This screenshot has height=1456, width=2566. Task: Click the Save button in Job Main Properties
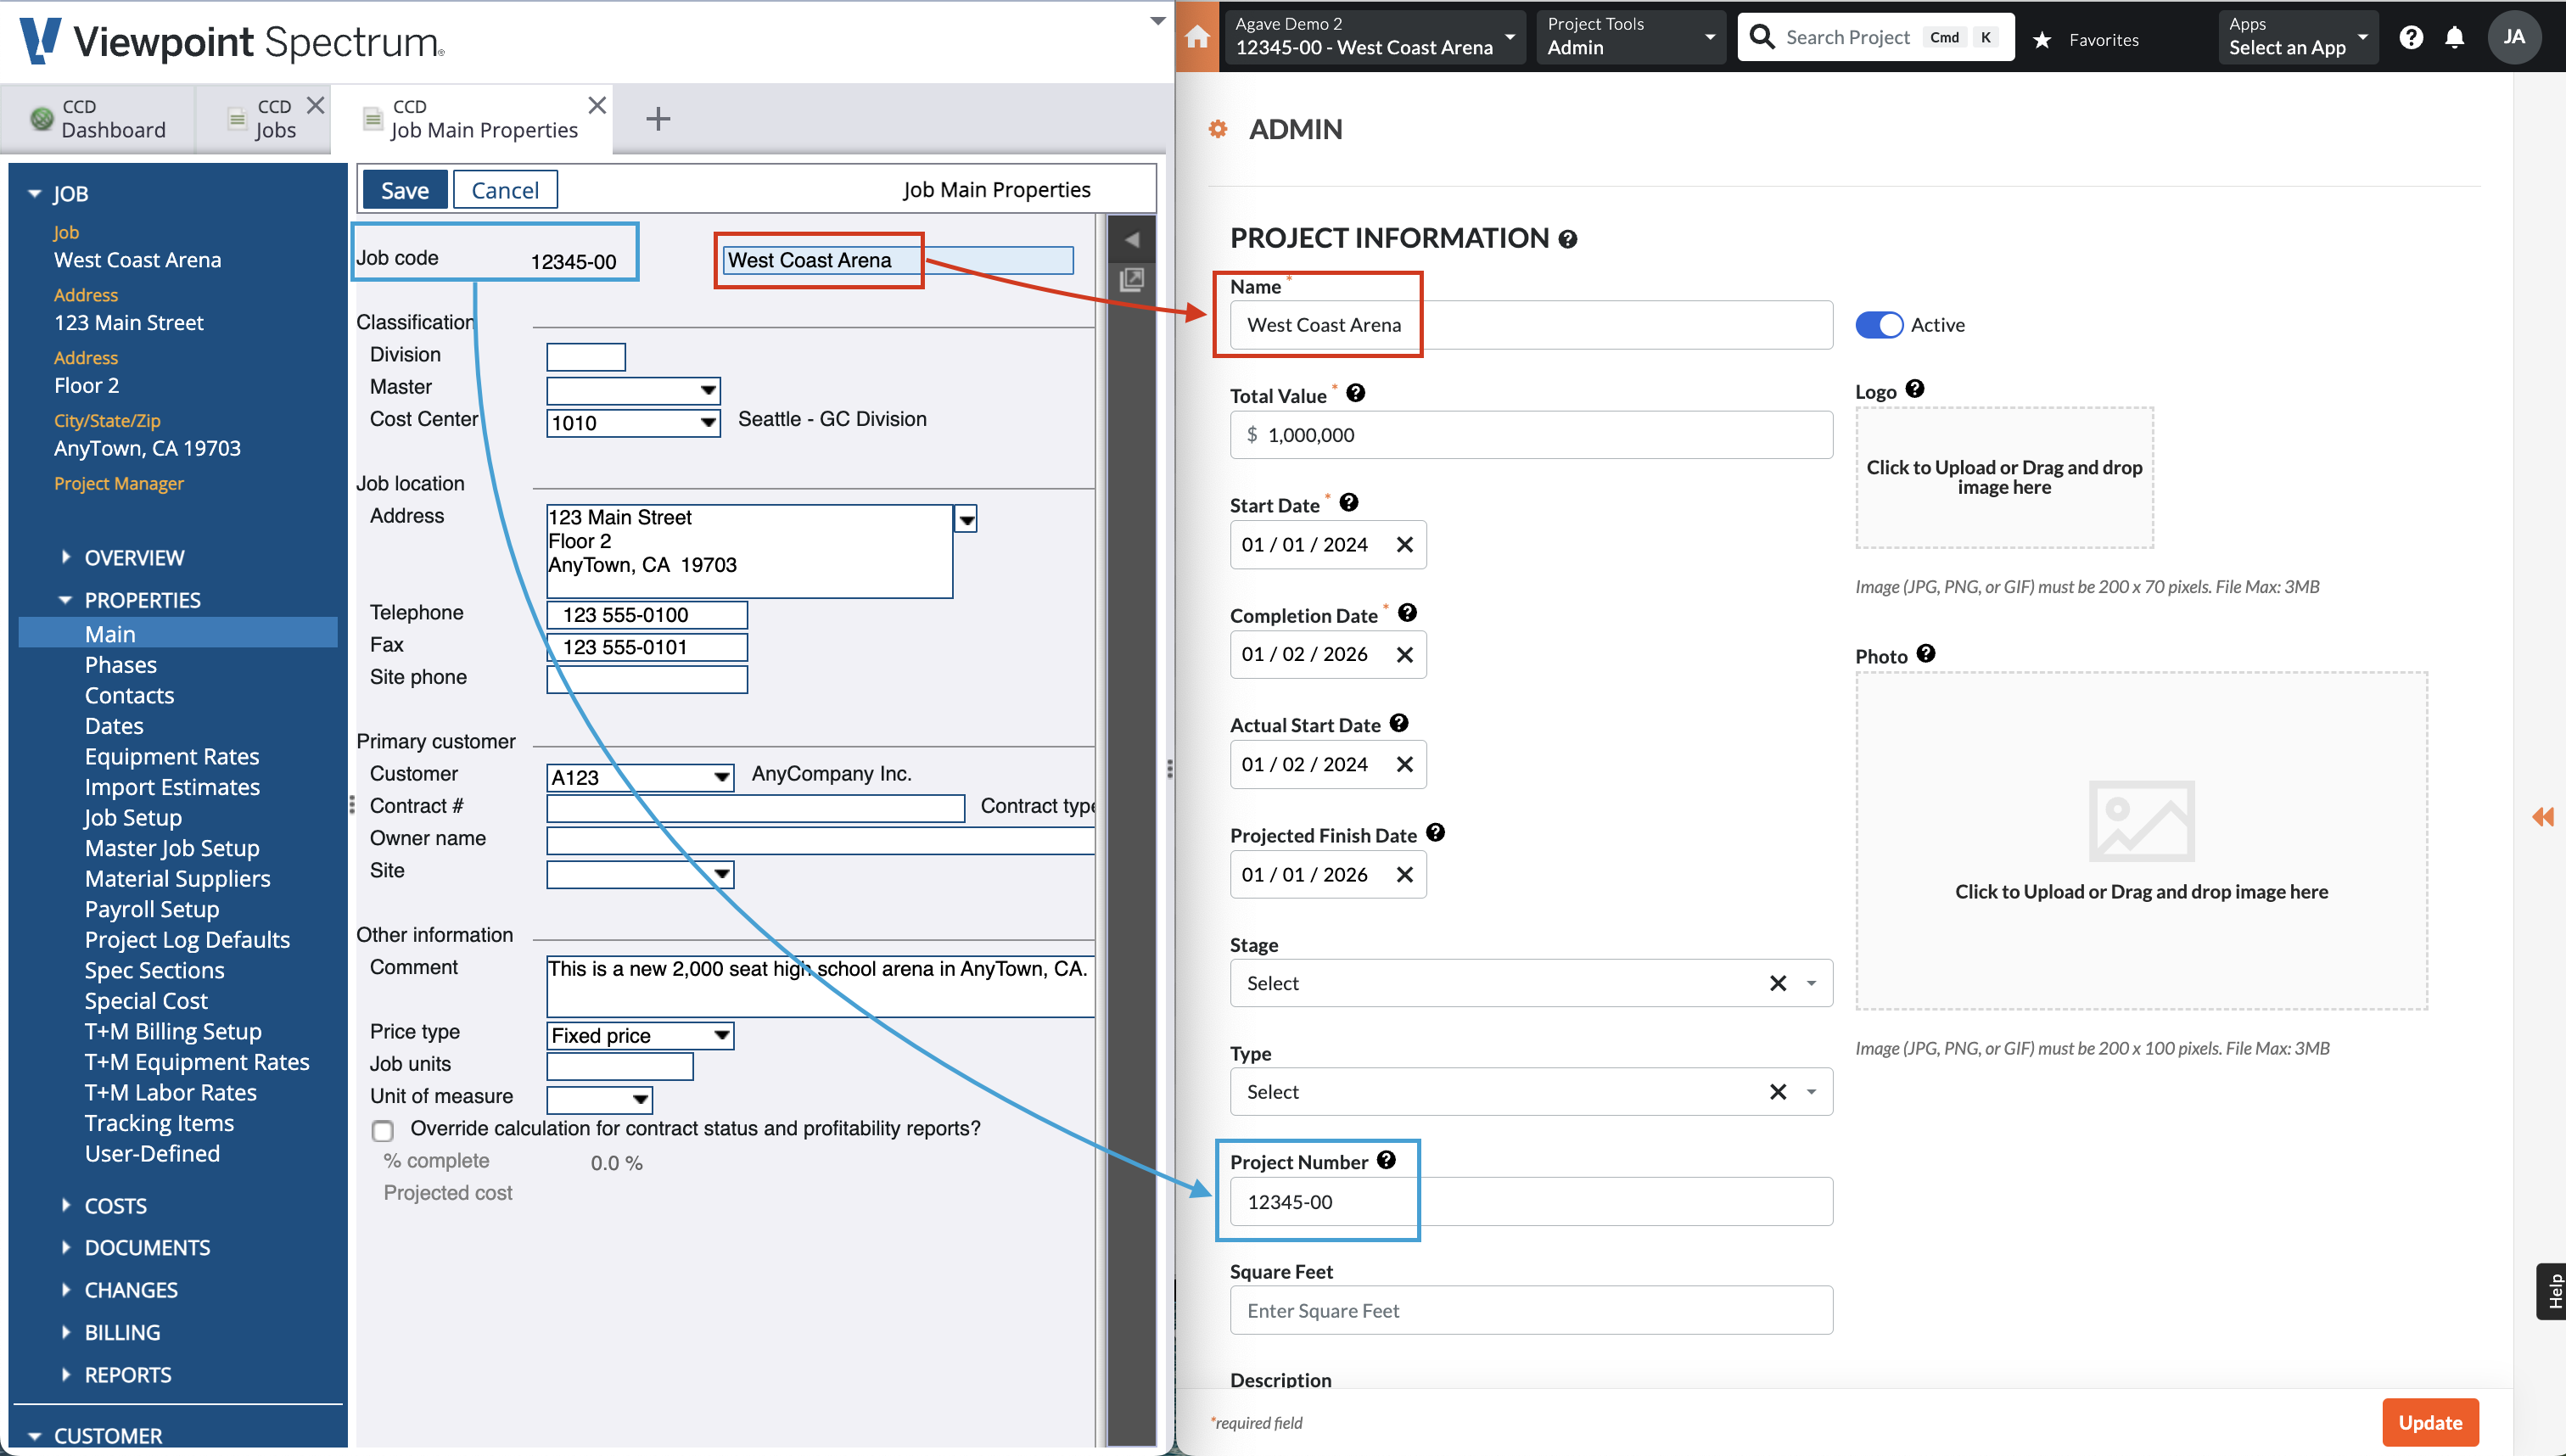pos(404,190)
